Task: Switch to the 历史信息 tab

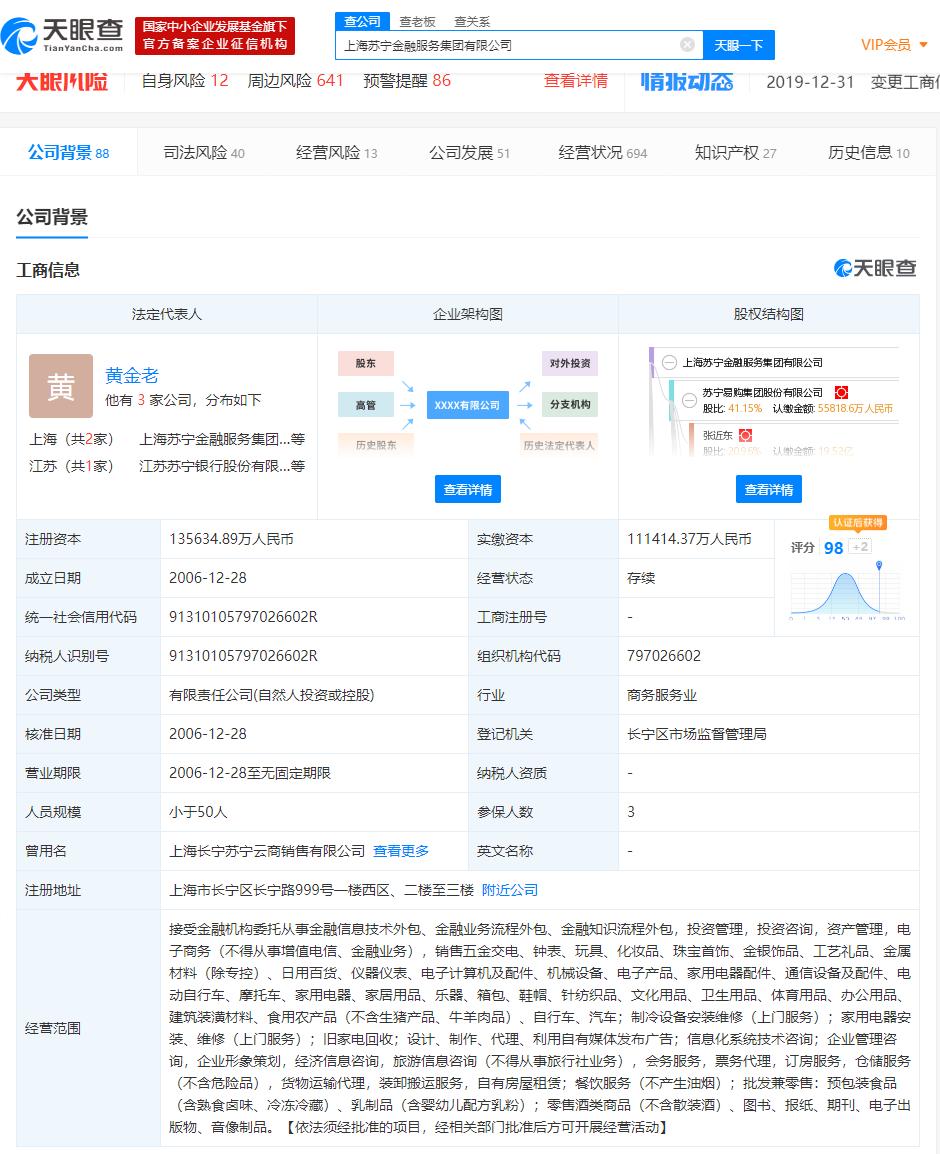Action: pos(860,153)
